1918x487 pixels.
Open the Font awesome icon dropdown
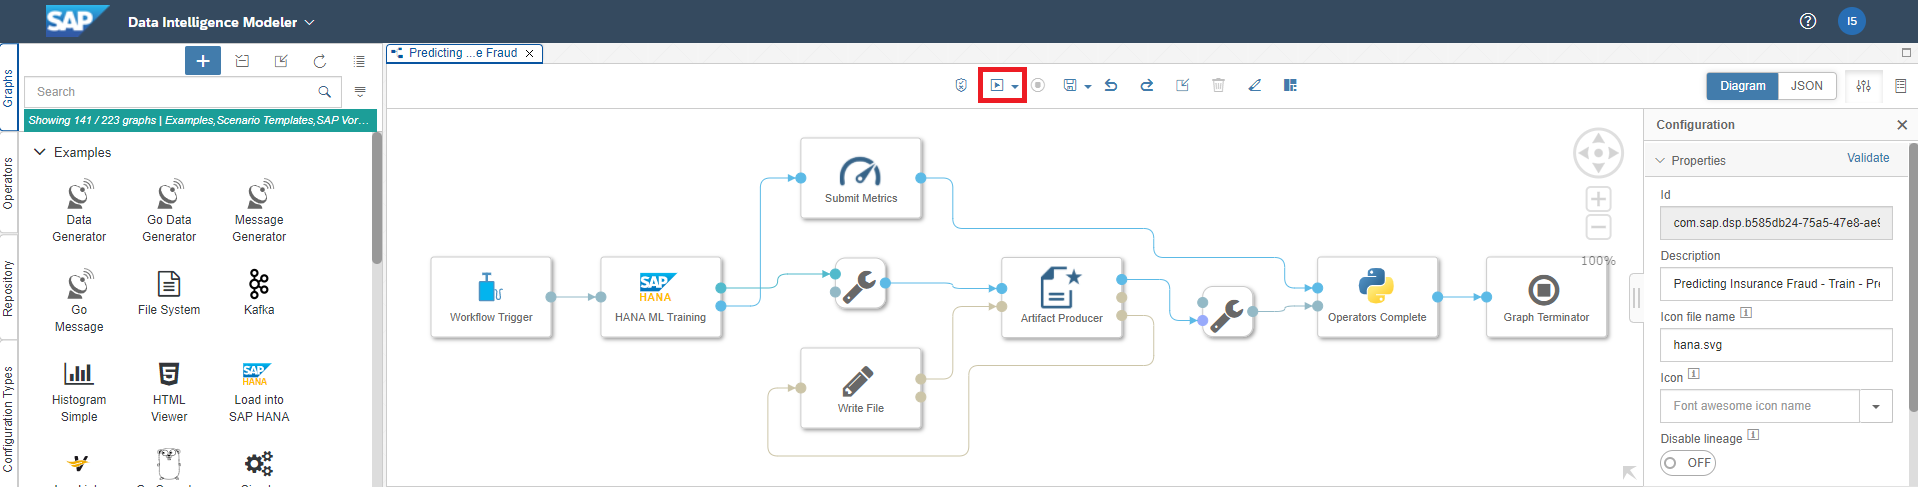[1875, 406]
